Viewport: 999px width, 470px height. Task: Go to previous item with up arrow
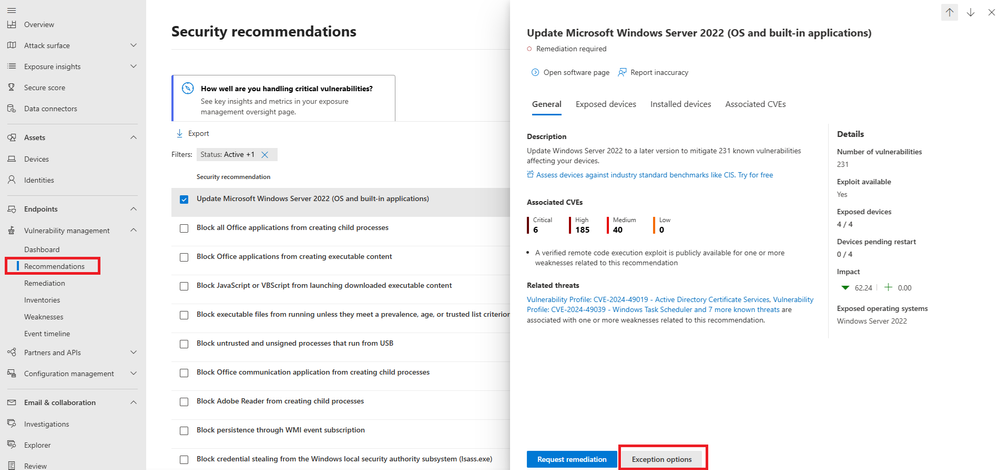click(x=949, y=12)
